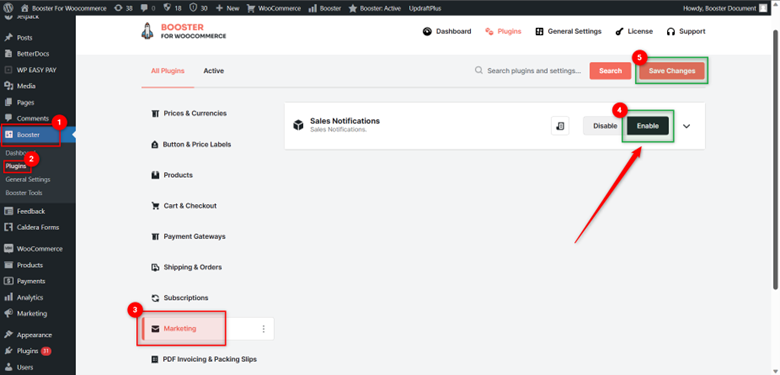
Task: Open Caldera Forms in the sidebar
Action: point(38,227)
